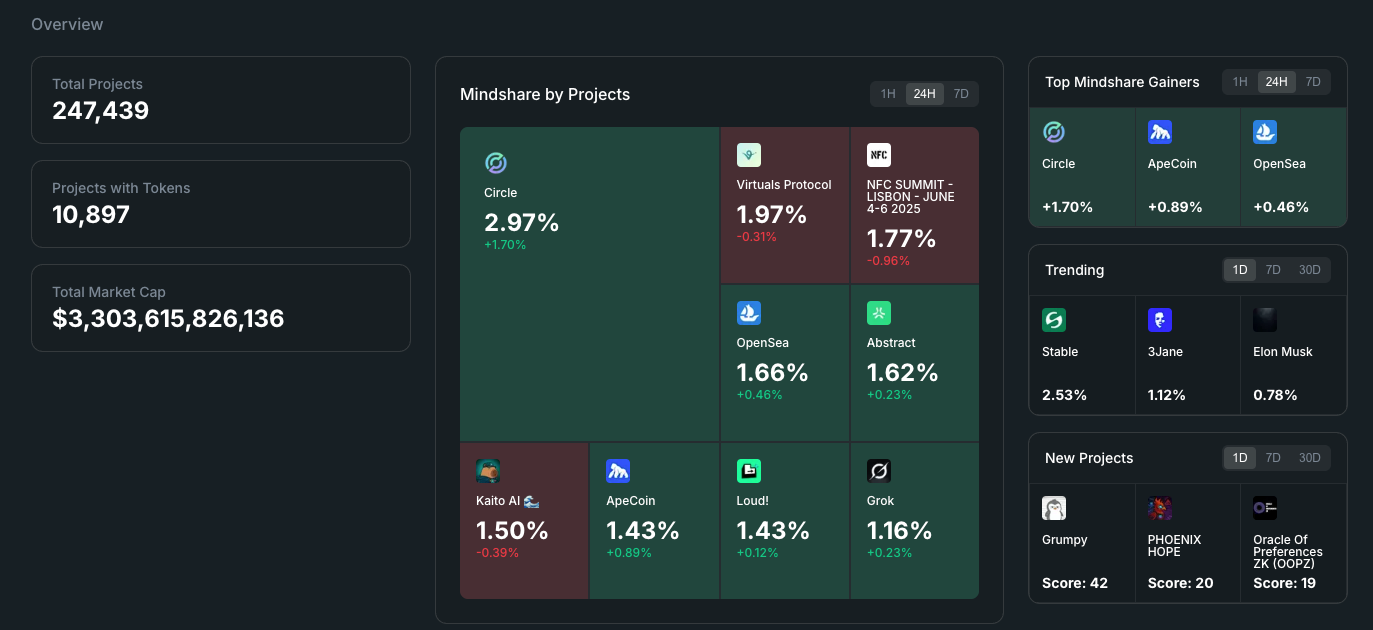Click the Circle logo in the treemap
1373x630 pixels.
496,163
